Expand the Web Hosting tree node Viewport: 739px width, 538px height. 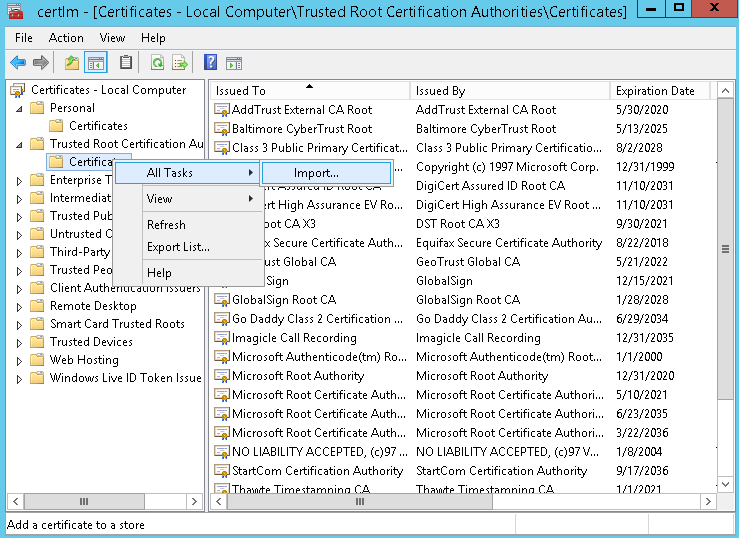pyautogui.click(x=20, y=360)
